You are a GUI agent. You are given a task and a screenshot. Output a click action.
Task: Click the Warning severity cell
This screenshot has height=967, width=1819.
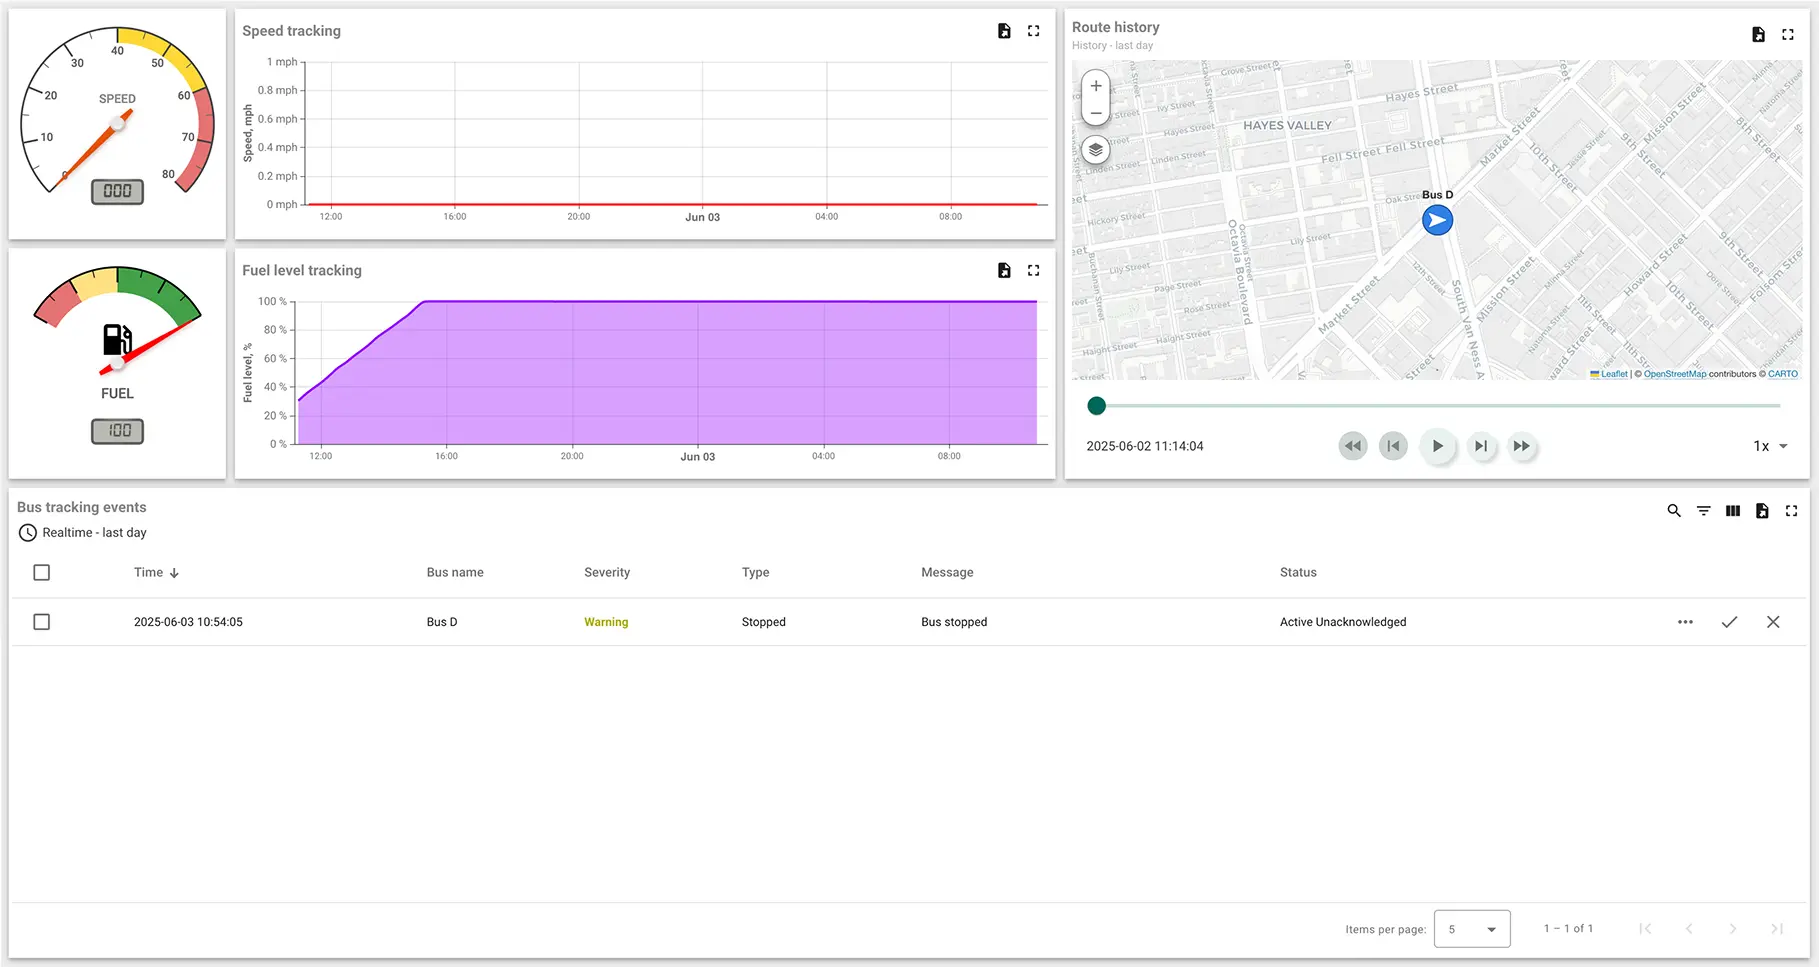606,622
